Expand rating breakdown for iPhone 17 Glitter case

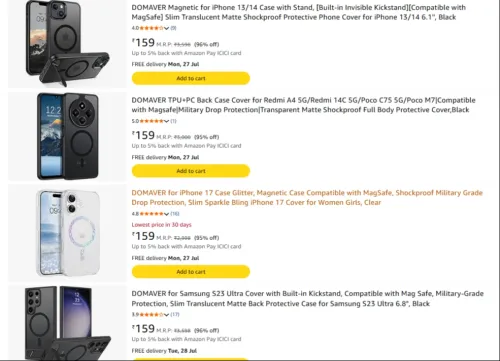pyautogui.click(x=166, y=214)
